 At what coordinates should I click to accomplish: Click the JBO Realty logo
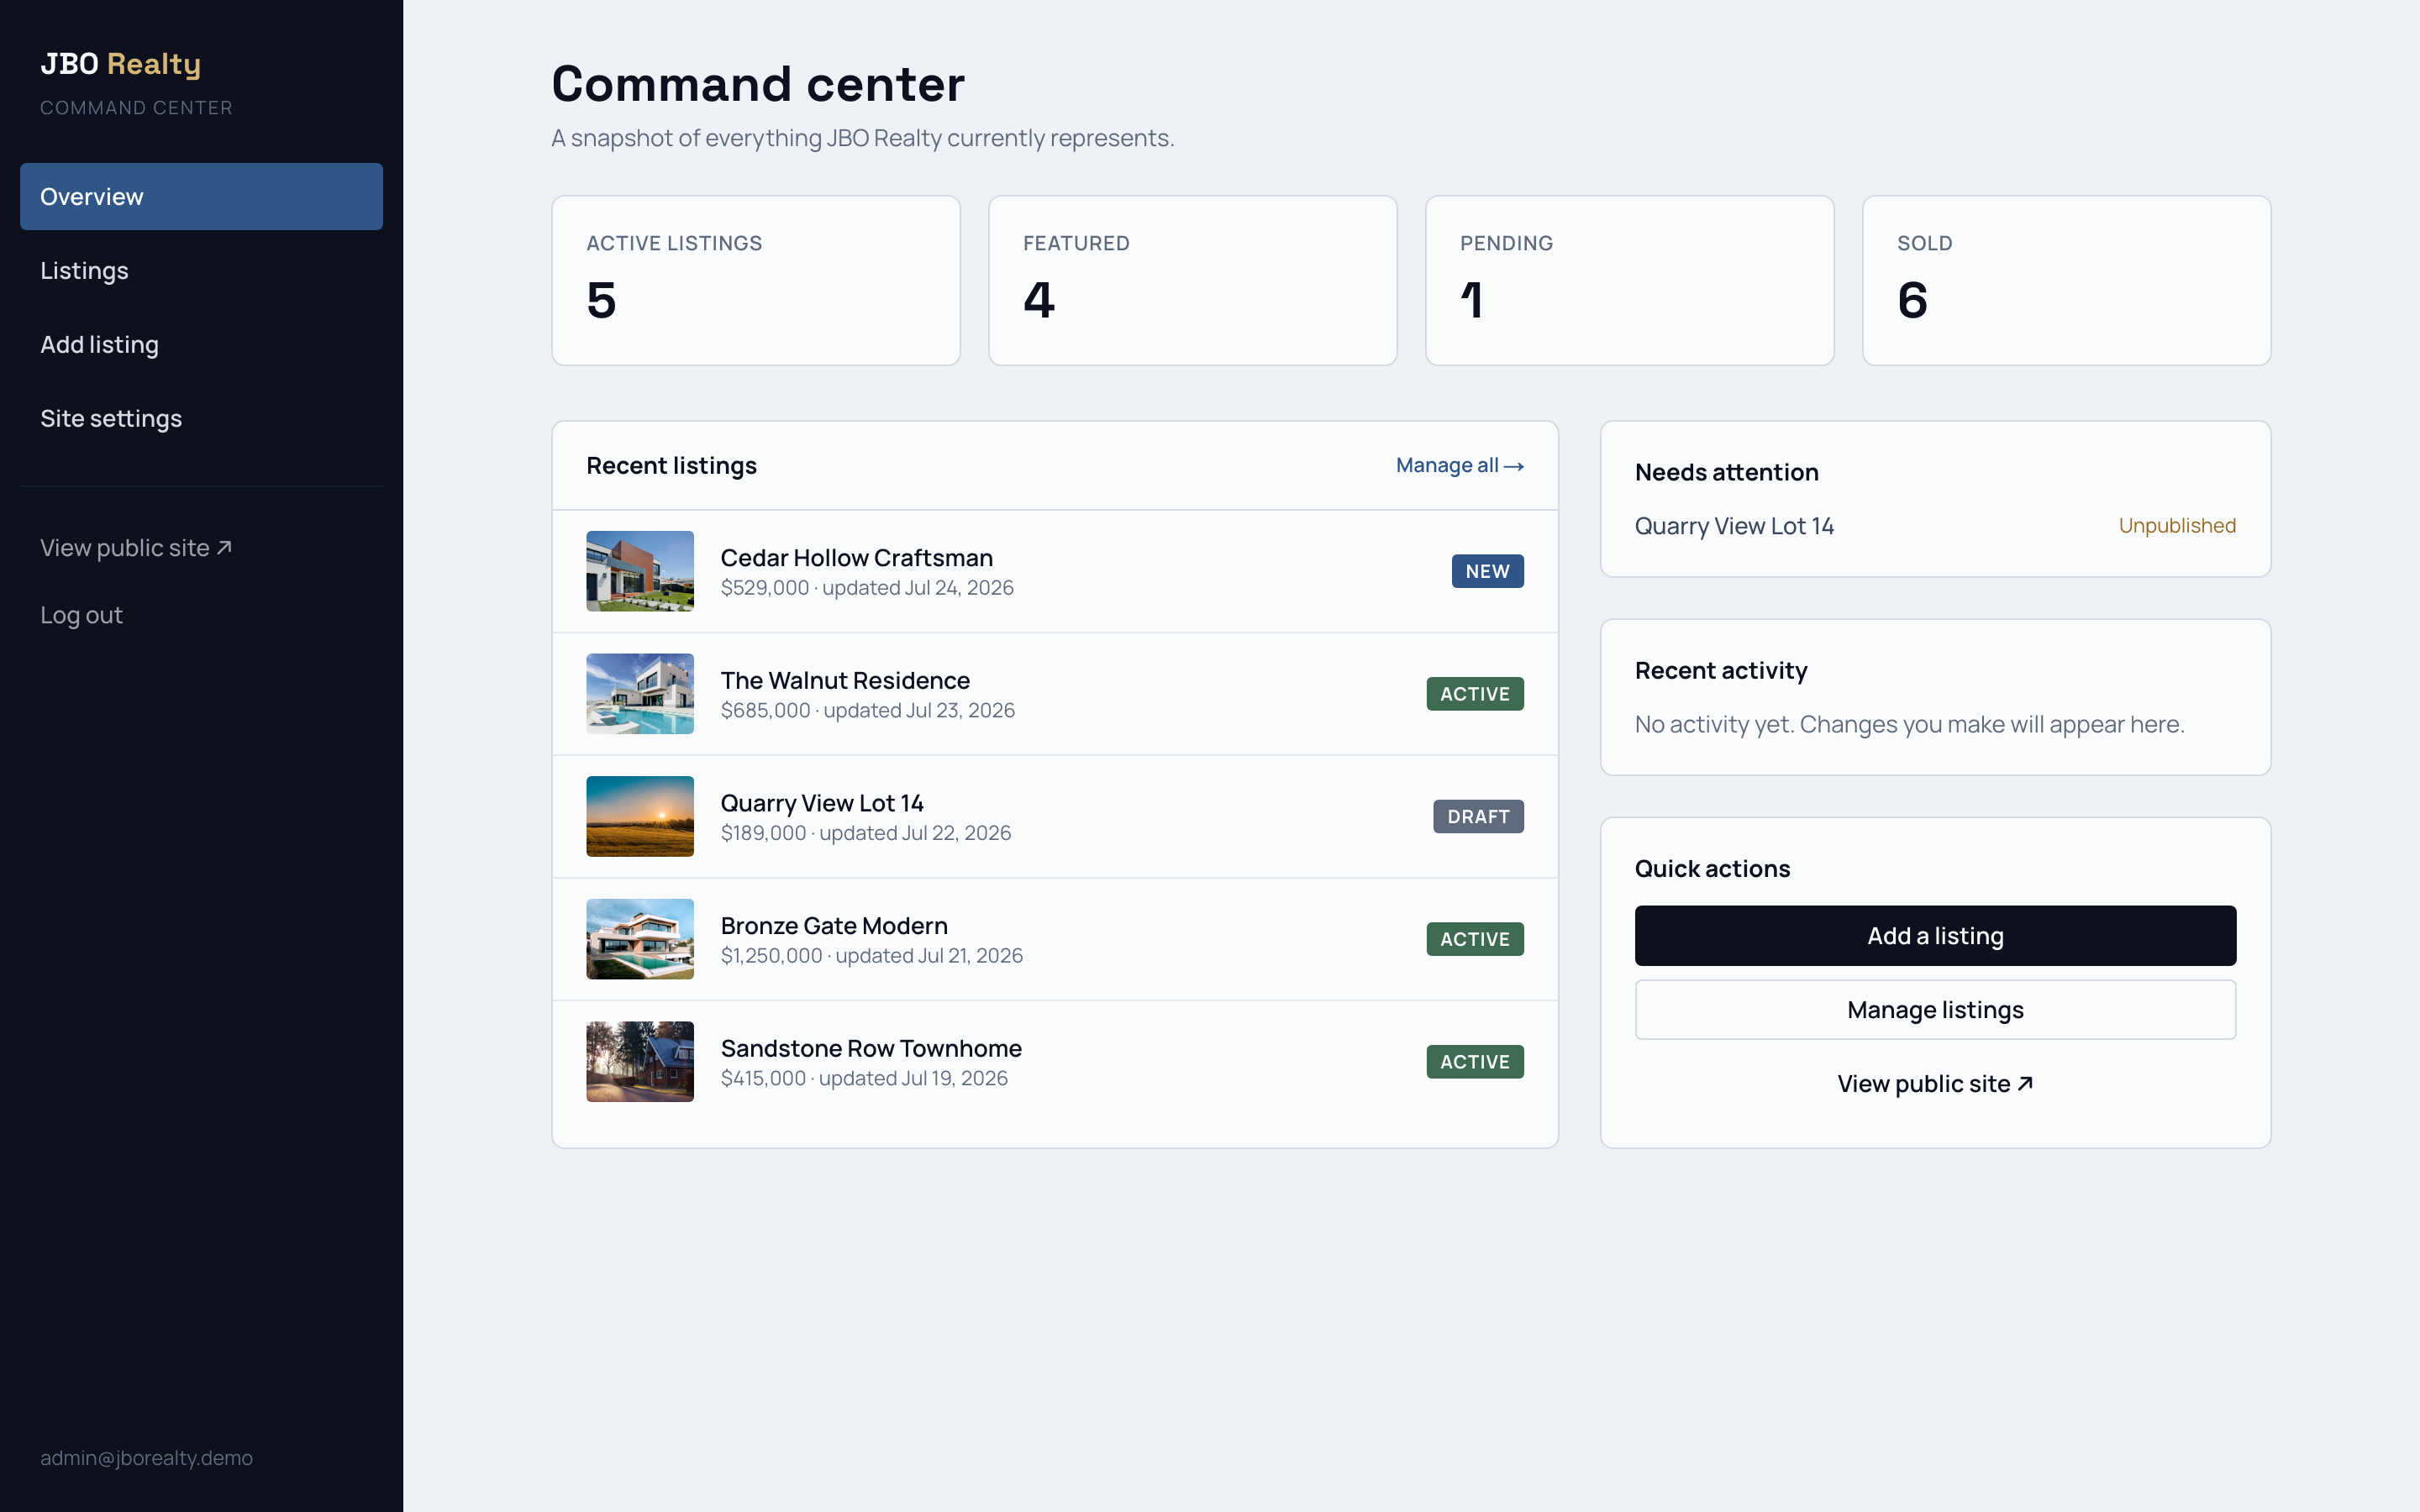click(120, 64)
